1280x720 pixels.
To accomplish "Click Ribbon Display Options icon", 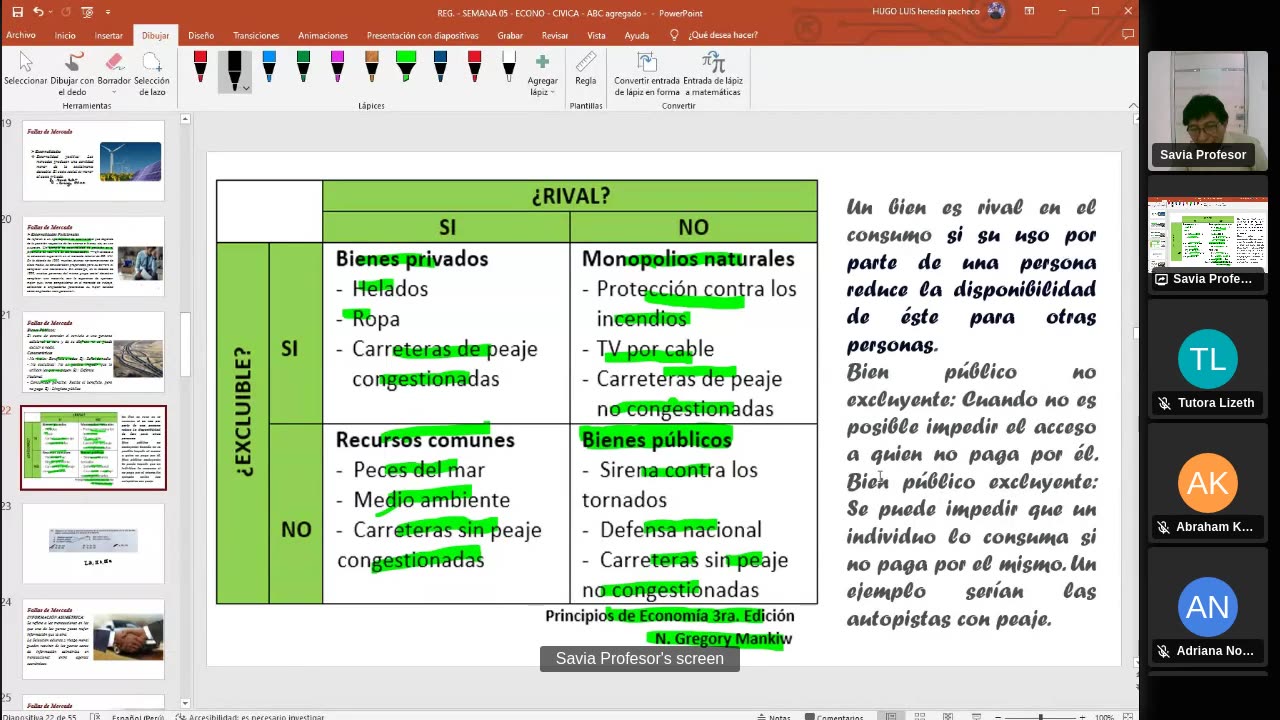I will tap(1030, 12).
